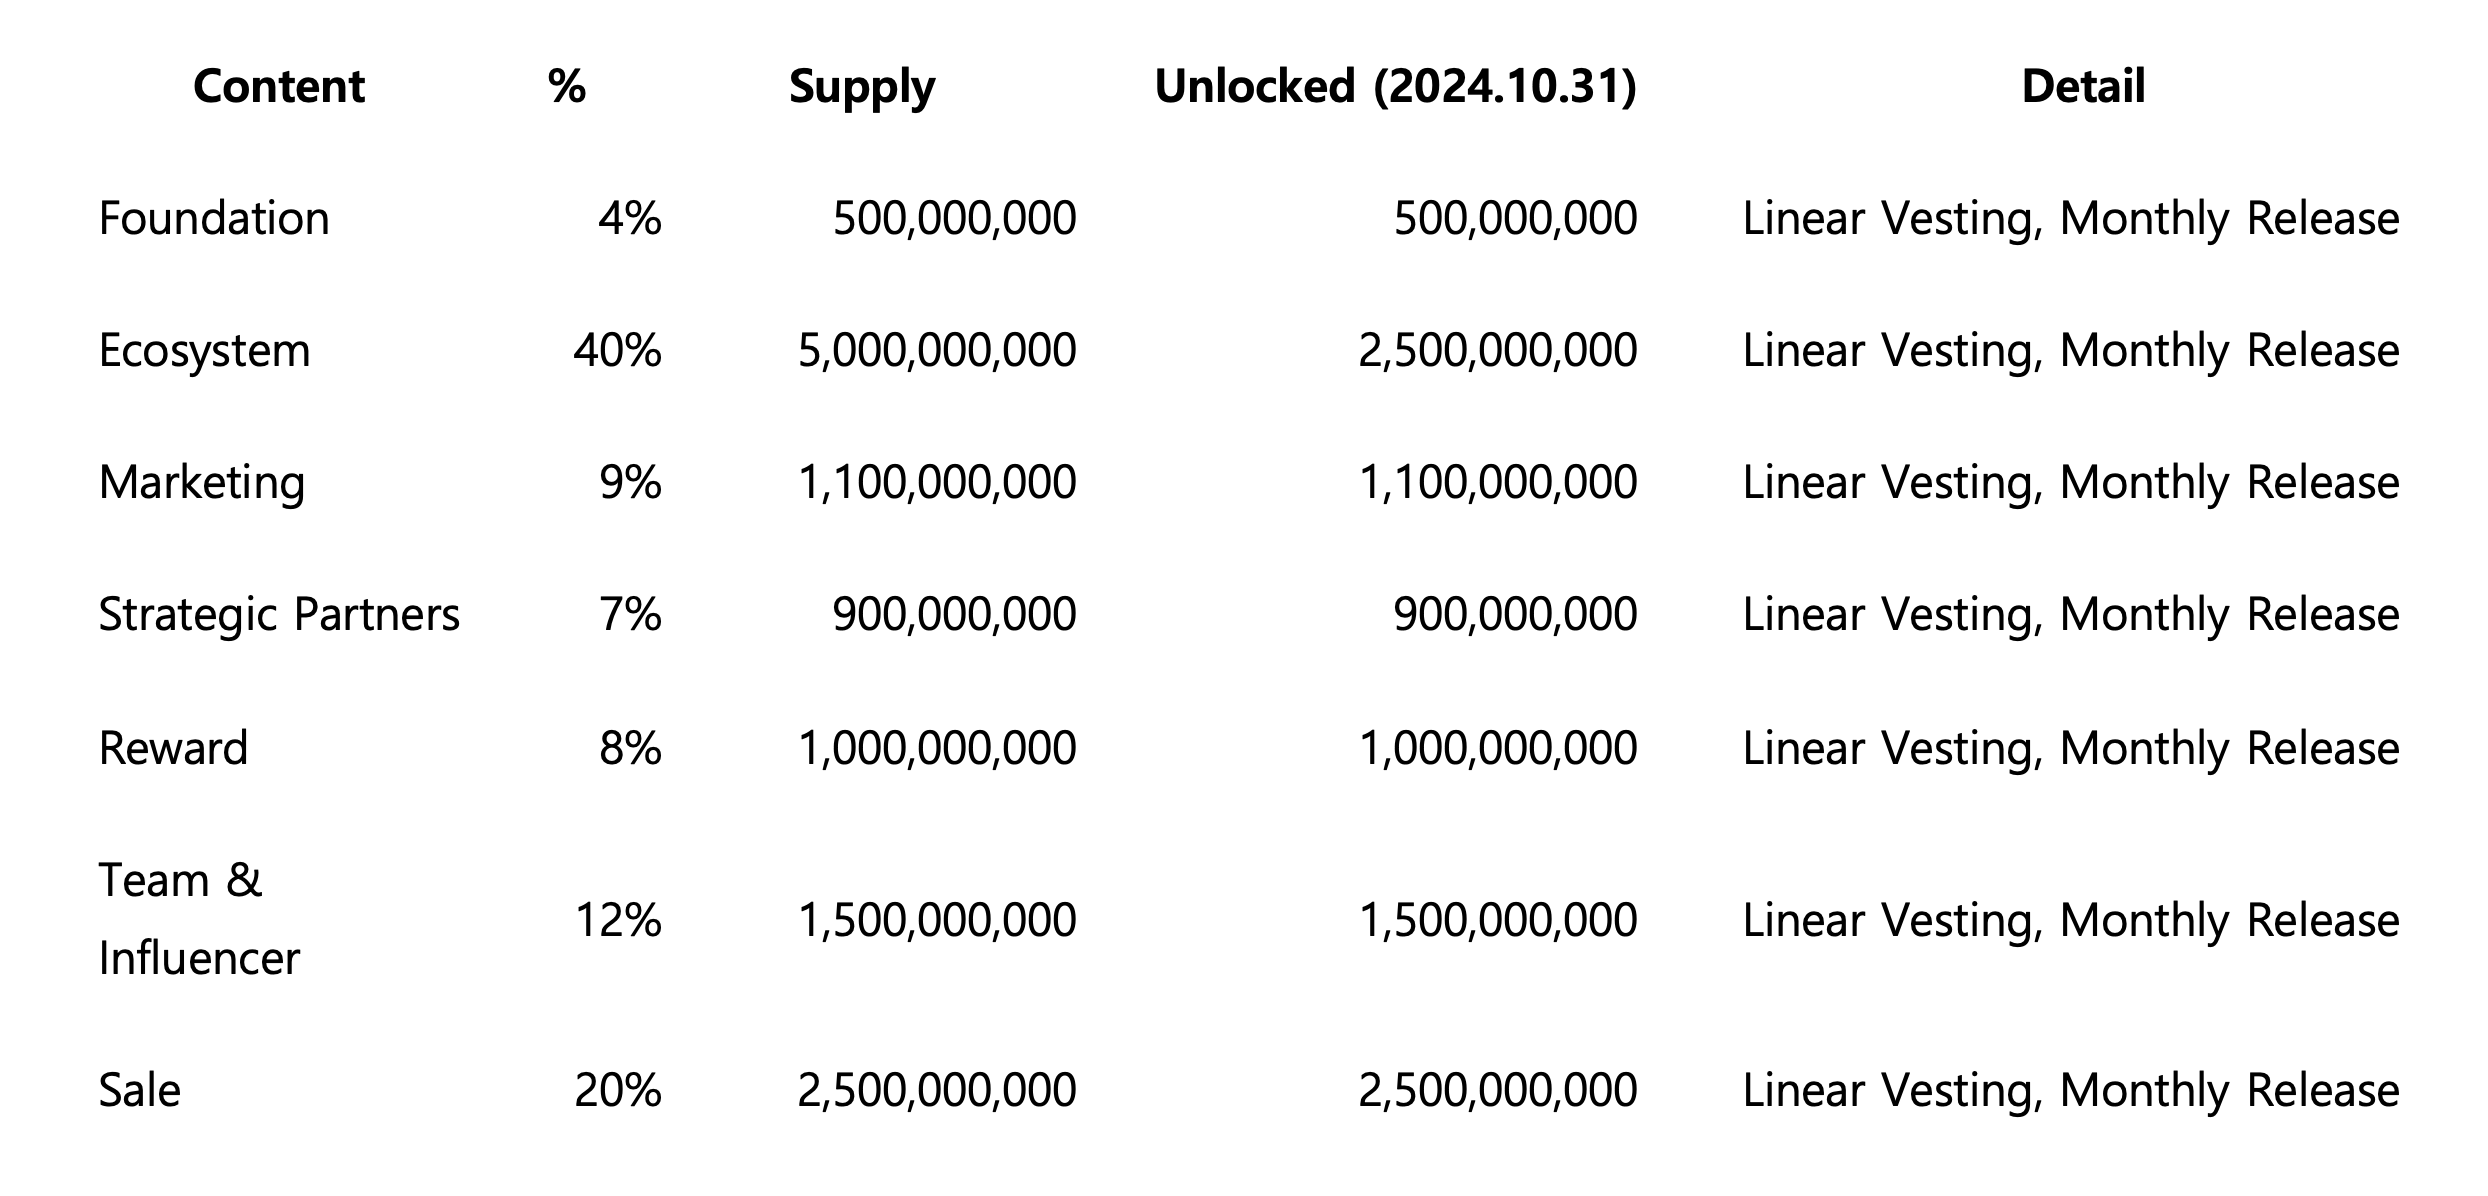Image resolution: width=2488 pixels, height=1196 pixels.
Task: Click the Strategic Partners row label
Action: point(279,614)
